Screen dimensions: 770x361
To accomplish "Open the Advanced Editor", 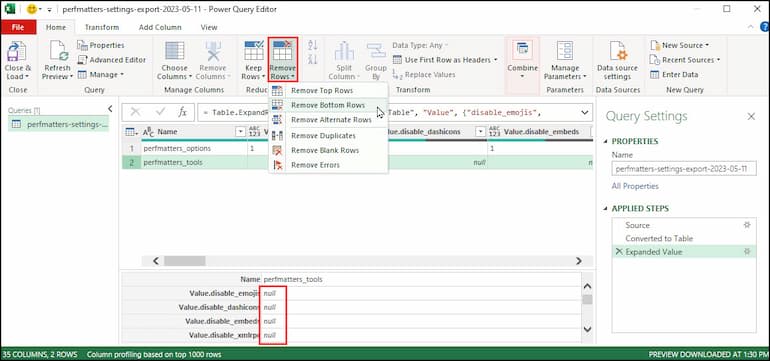I will pyautogui.click(x=111, y=60).
